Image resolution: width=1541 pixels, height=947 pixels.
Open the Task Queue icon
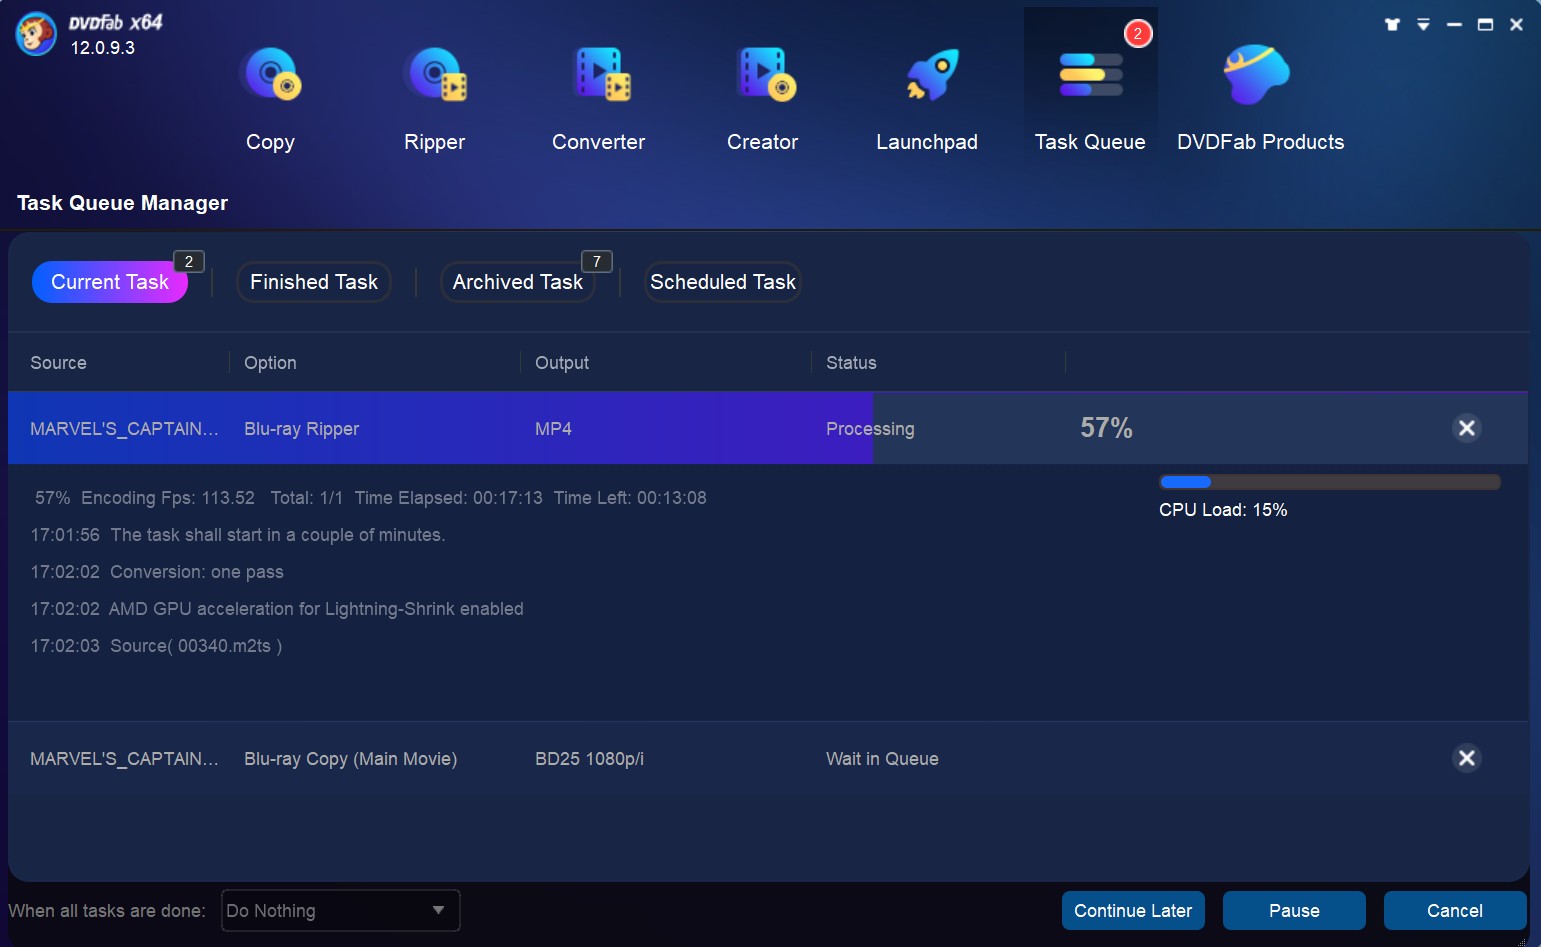[1090, 75]
